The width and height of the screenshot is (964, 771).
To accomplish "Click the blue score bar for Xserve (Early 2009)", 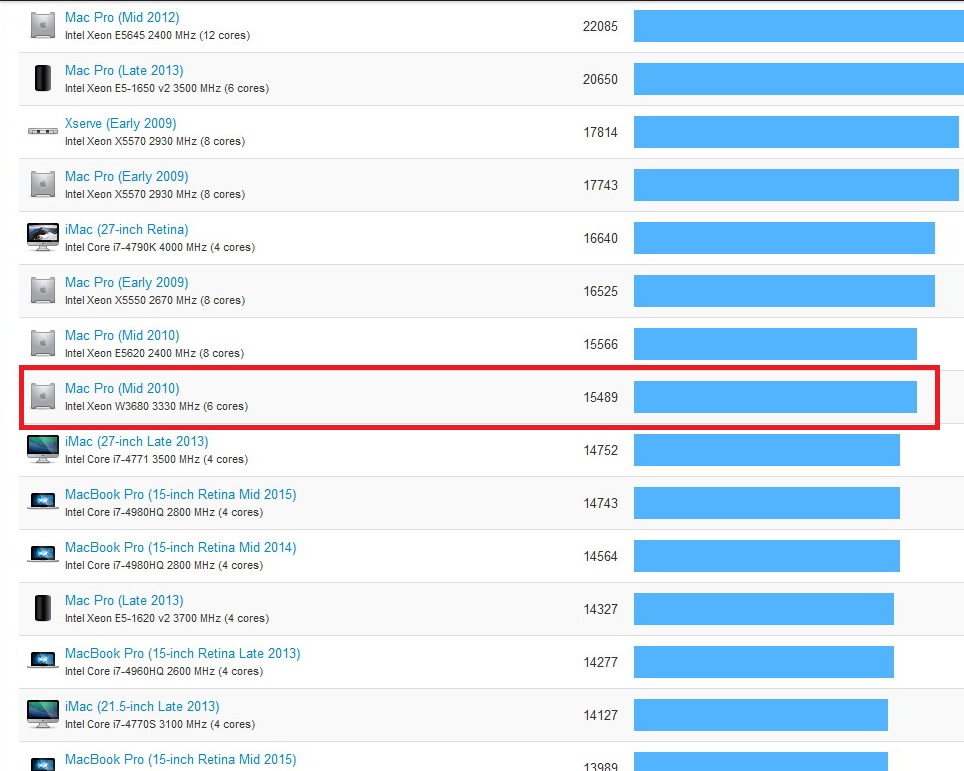I will 796,132.
